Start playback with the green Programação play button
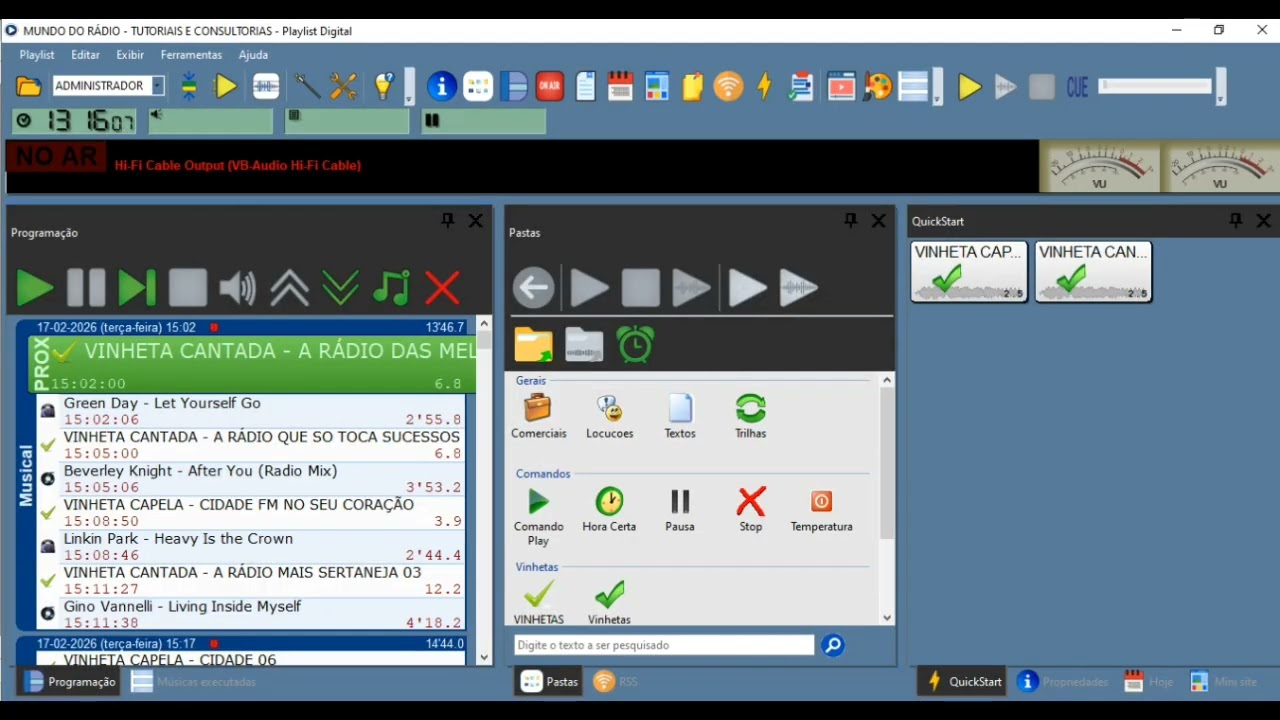 tap(35, 288)
